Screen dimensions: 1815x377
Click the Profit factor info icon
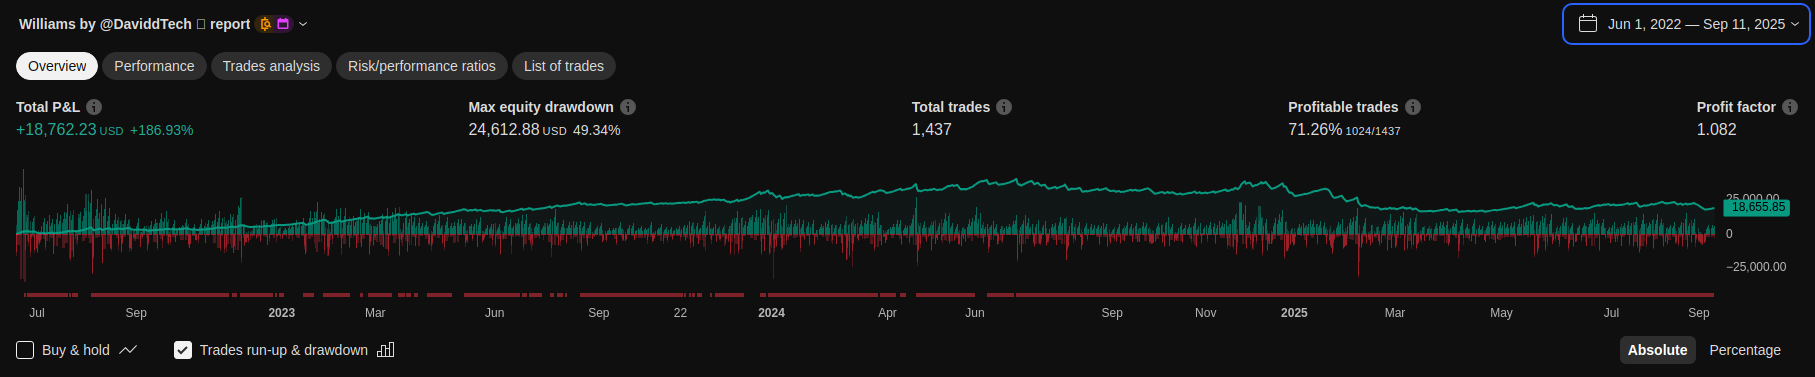pyautogui.click(x=1790, y=107)
